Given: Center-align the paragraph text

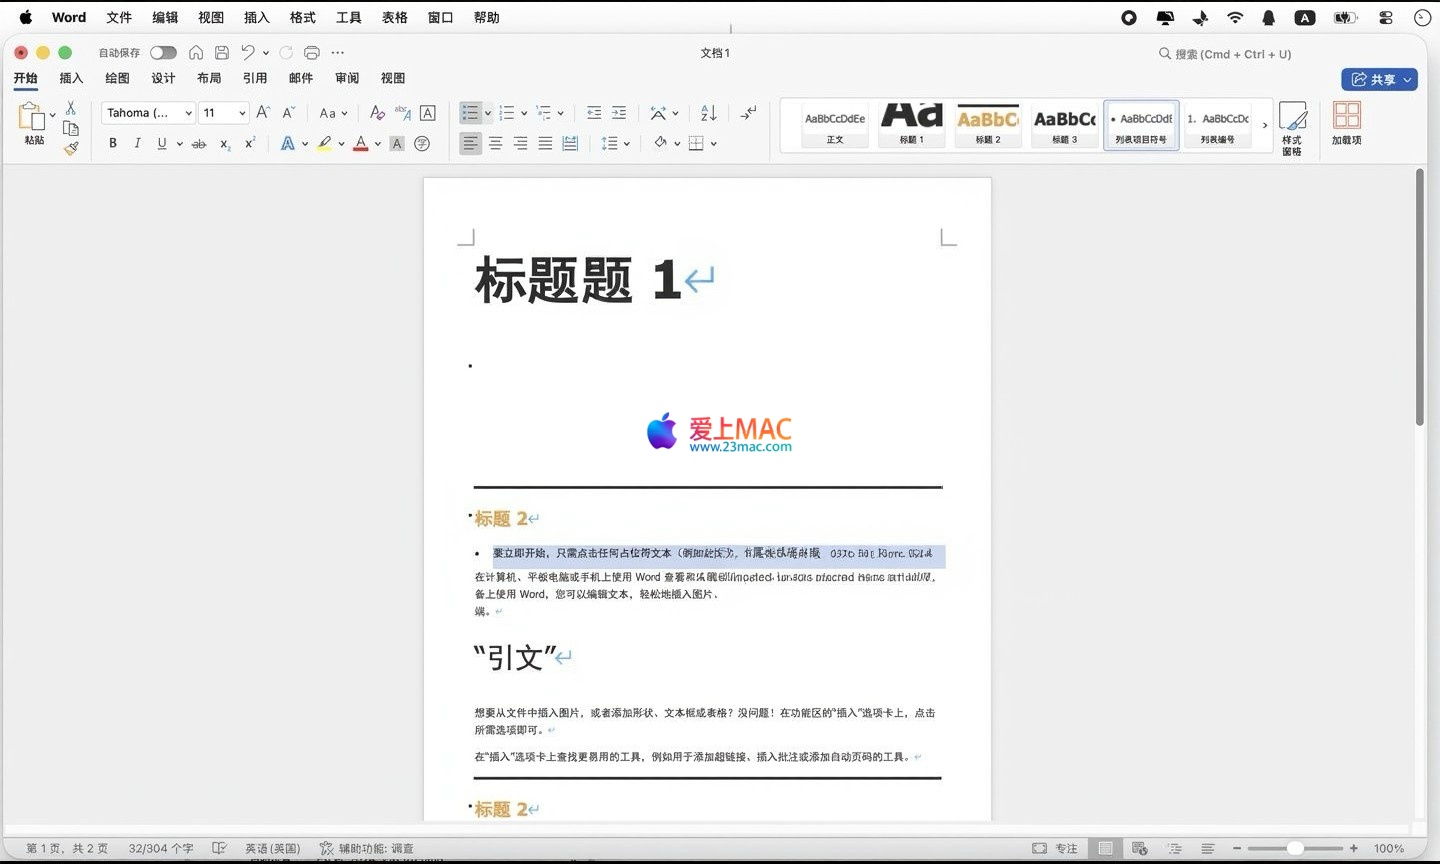Looking at the screenshot, I should [495, 144].
